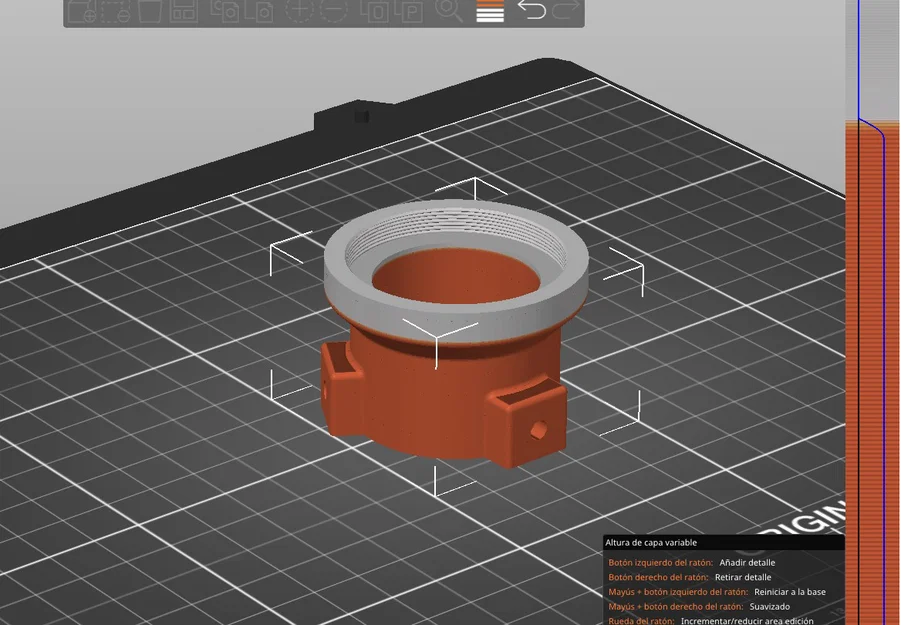The image size is (901, 625).
Task: Click the "Rueda del ratón:" label
Action: pos(641,620)
